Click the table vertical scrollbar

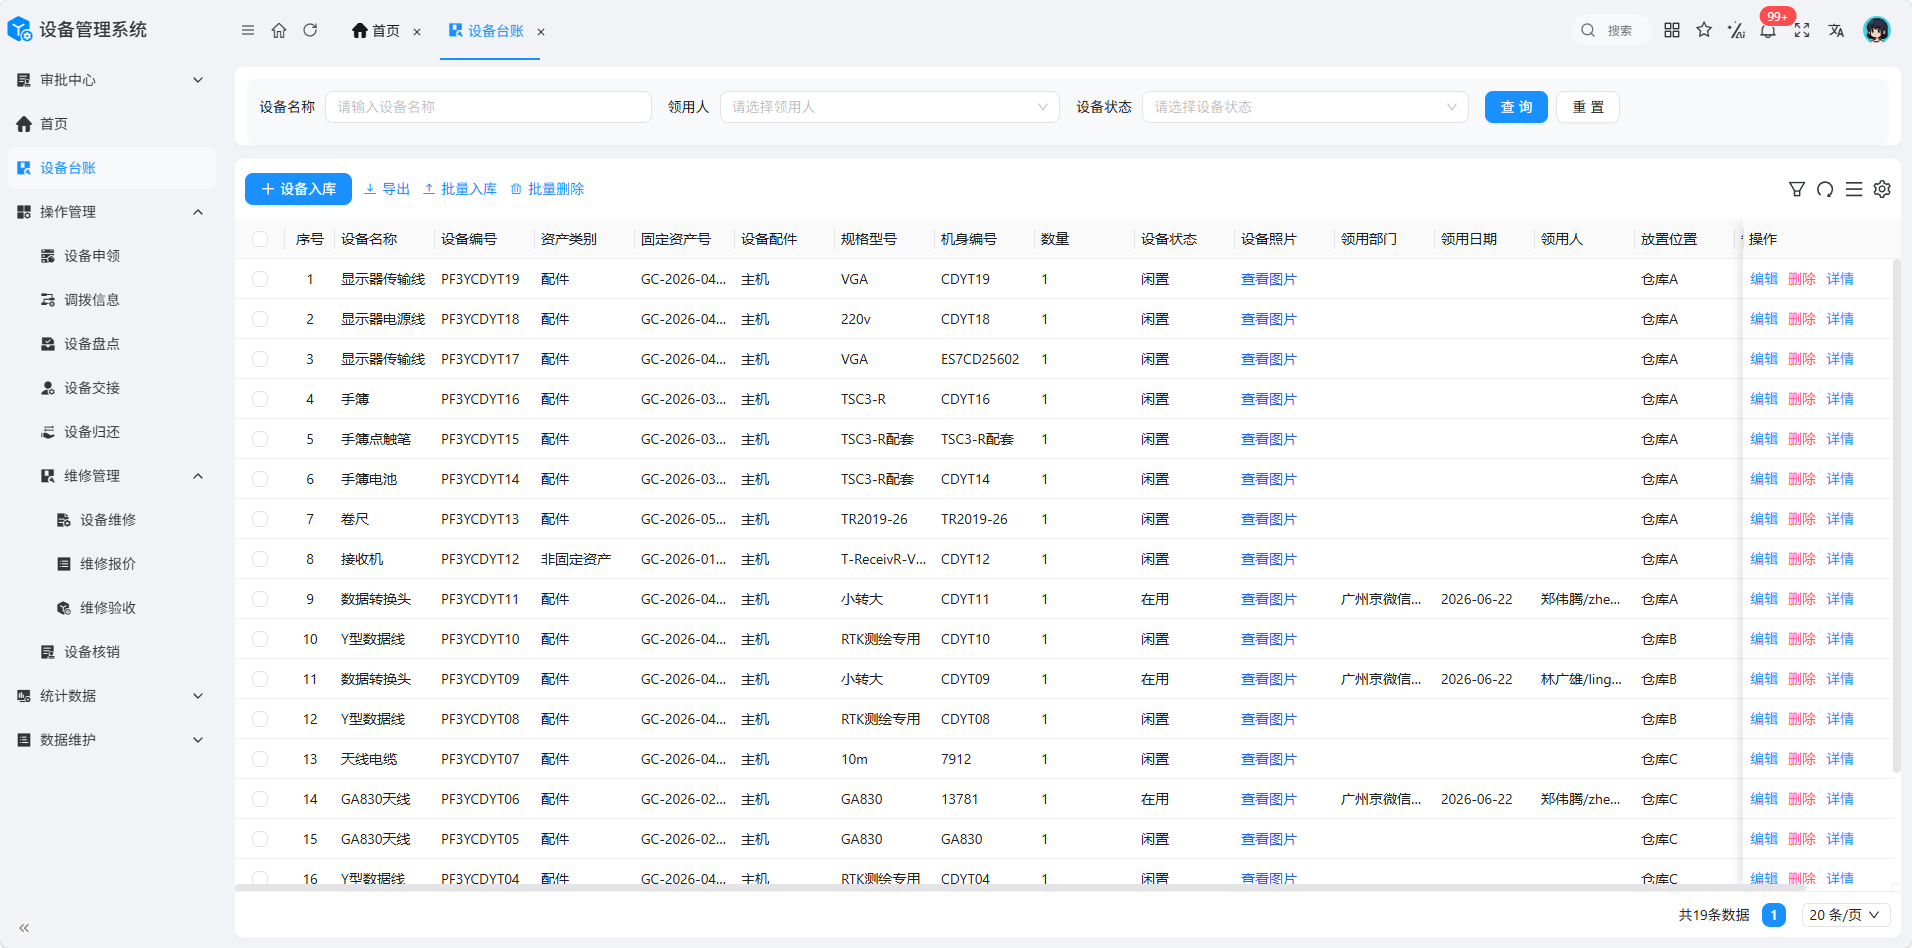pyautogui.click(x=1896, y=516)
